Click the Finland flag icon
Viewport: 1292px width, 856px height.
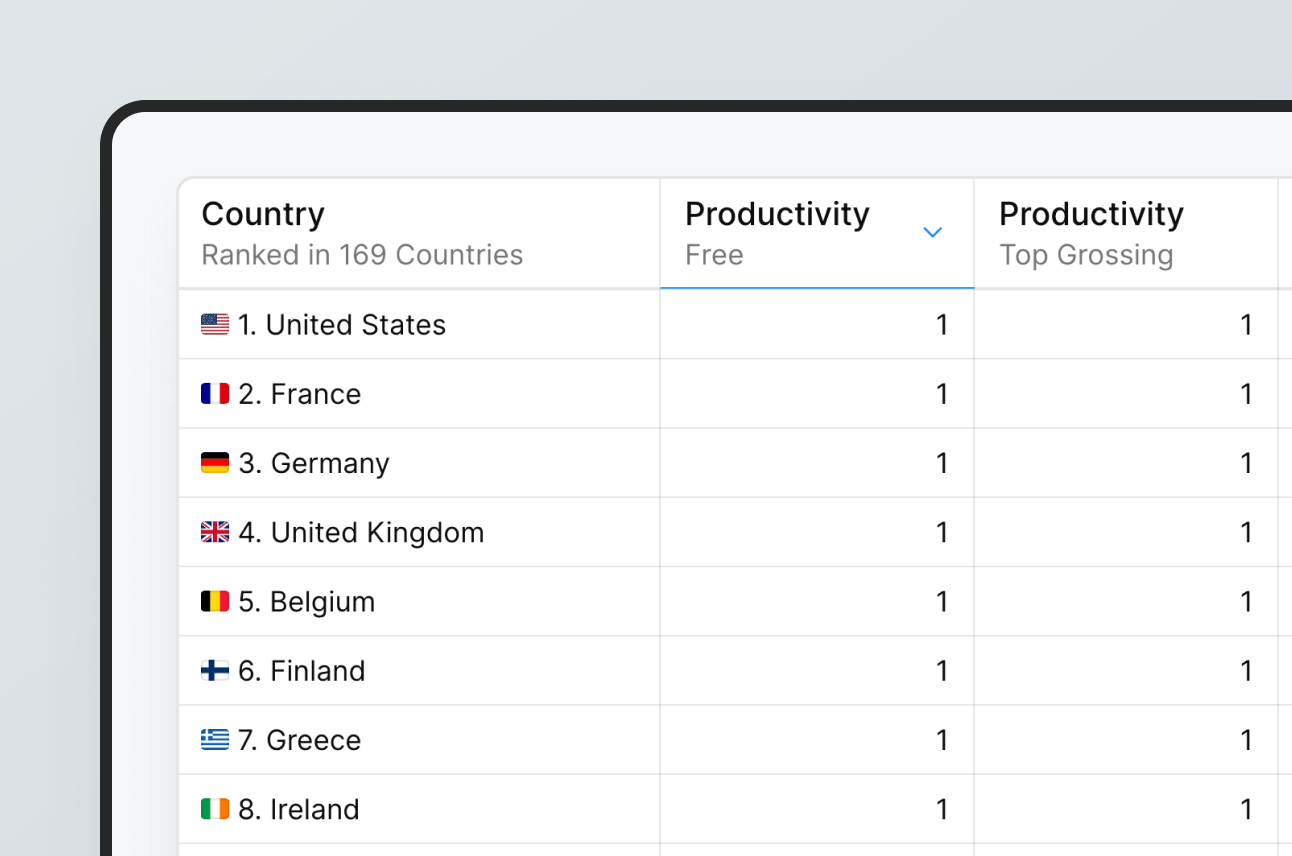coord(215,670)
